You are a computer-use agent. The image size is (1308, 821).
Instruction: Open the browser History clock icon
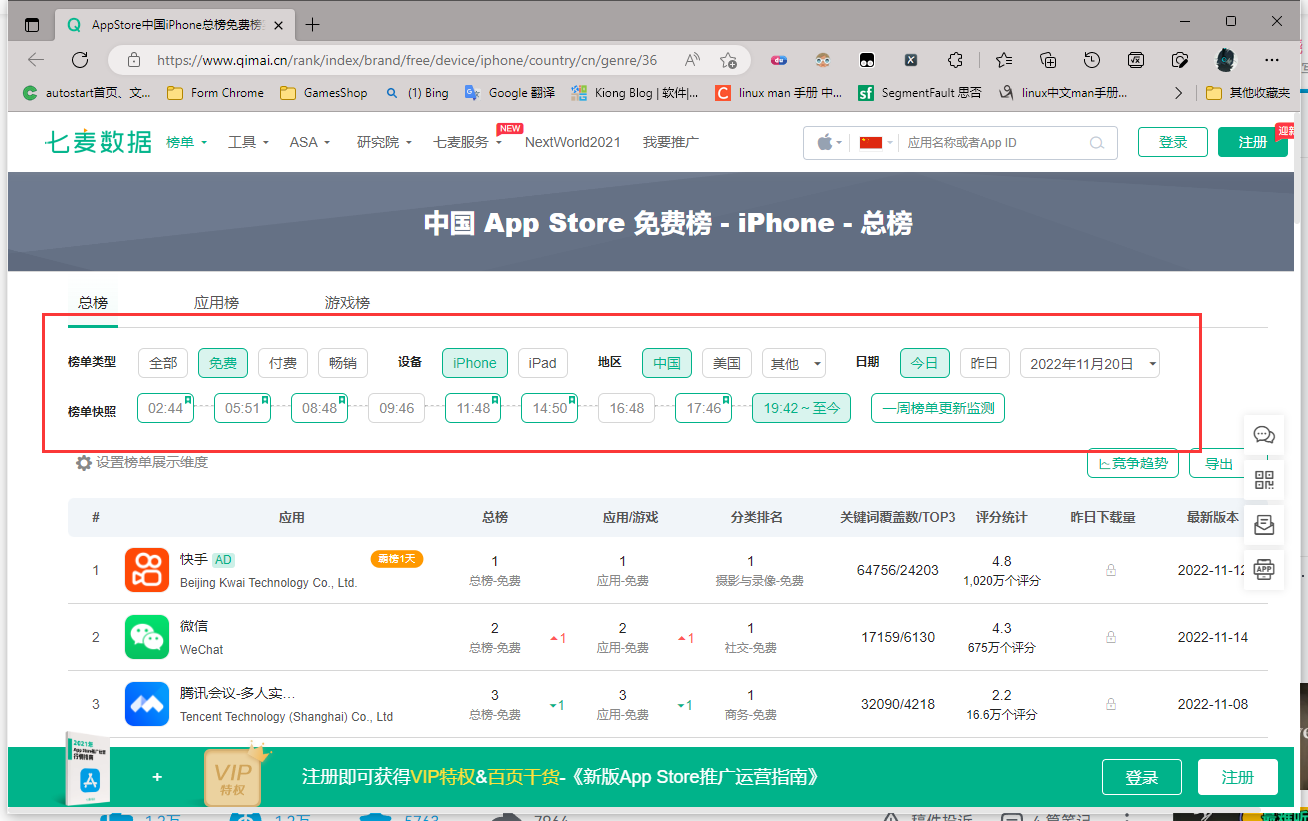point(1092,59)
